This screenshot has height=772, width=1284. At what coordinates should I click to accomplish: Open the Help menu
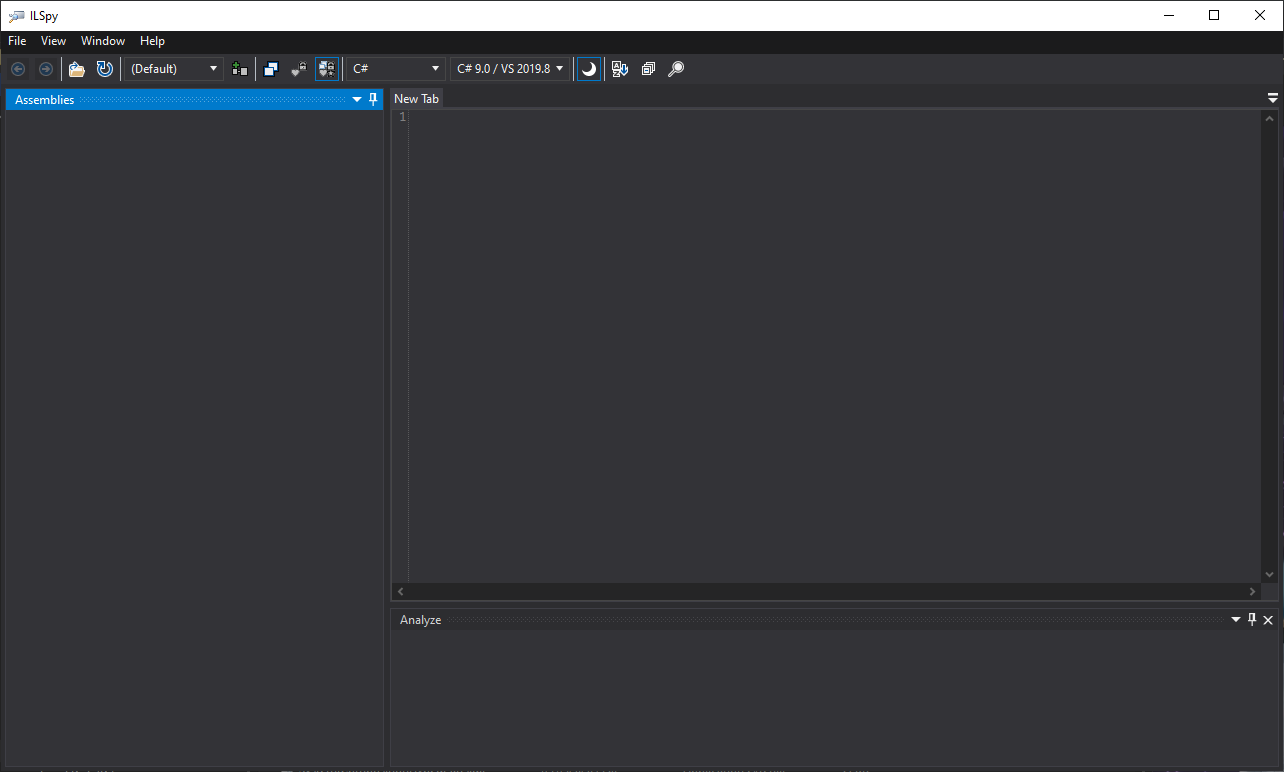click(152, 41)
